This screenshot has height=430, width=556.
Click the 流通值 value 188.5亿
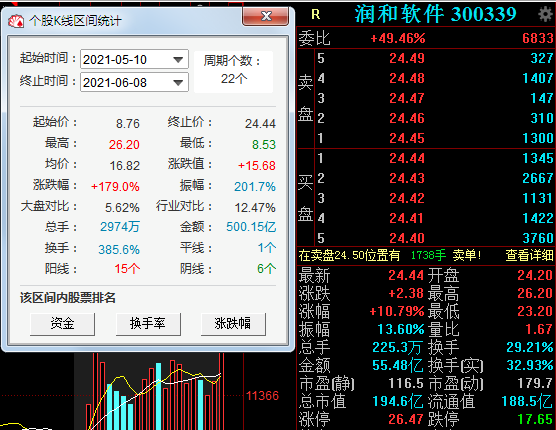[527, 401]
